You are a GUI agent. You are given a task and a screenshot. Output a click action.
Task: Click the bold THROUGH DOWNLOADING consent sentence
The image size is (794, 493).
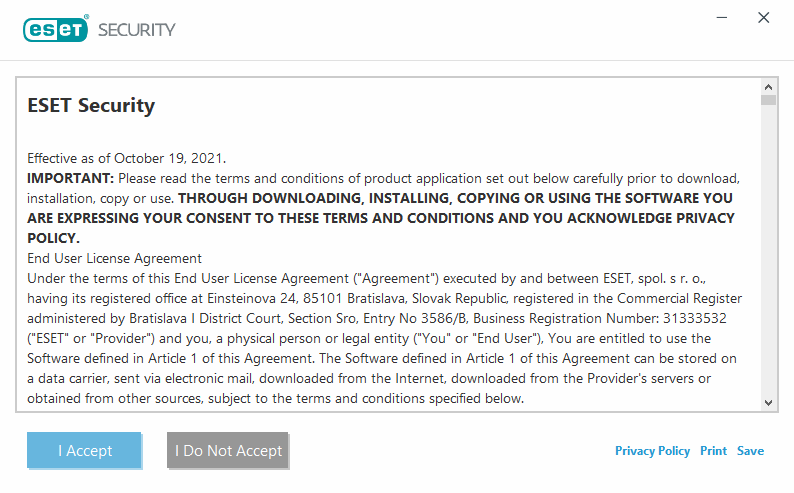(x=455, y=198)
